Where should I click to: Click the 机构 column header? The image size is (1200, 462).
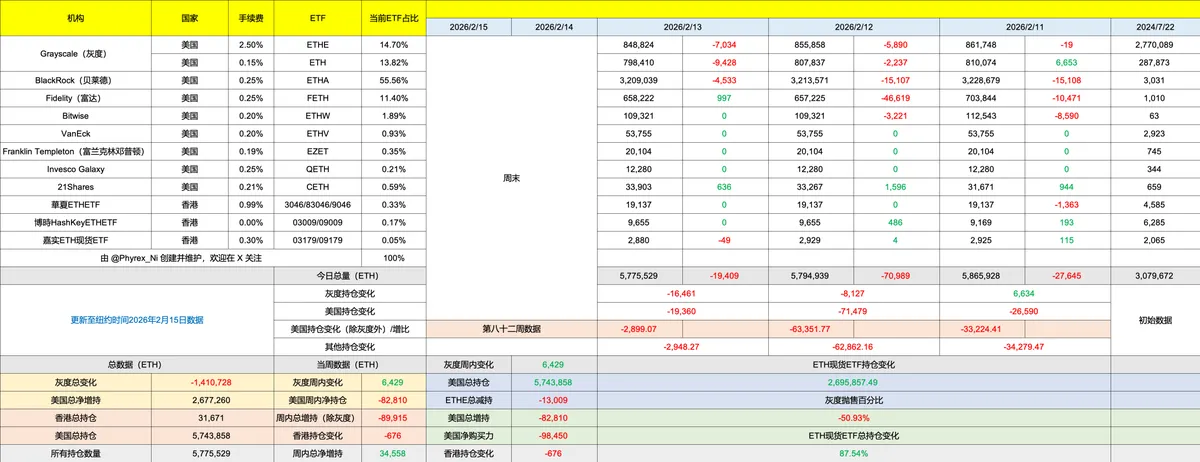pyautogui.click(x=76, y=19)
